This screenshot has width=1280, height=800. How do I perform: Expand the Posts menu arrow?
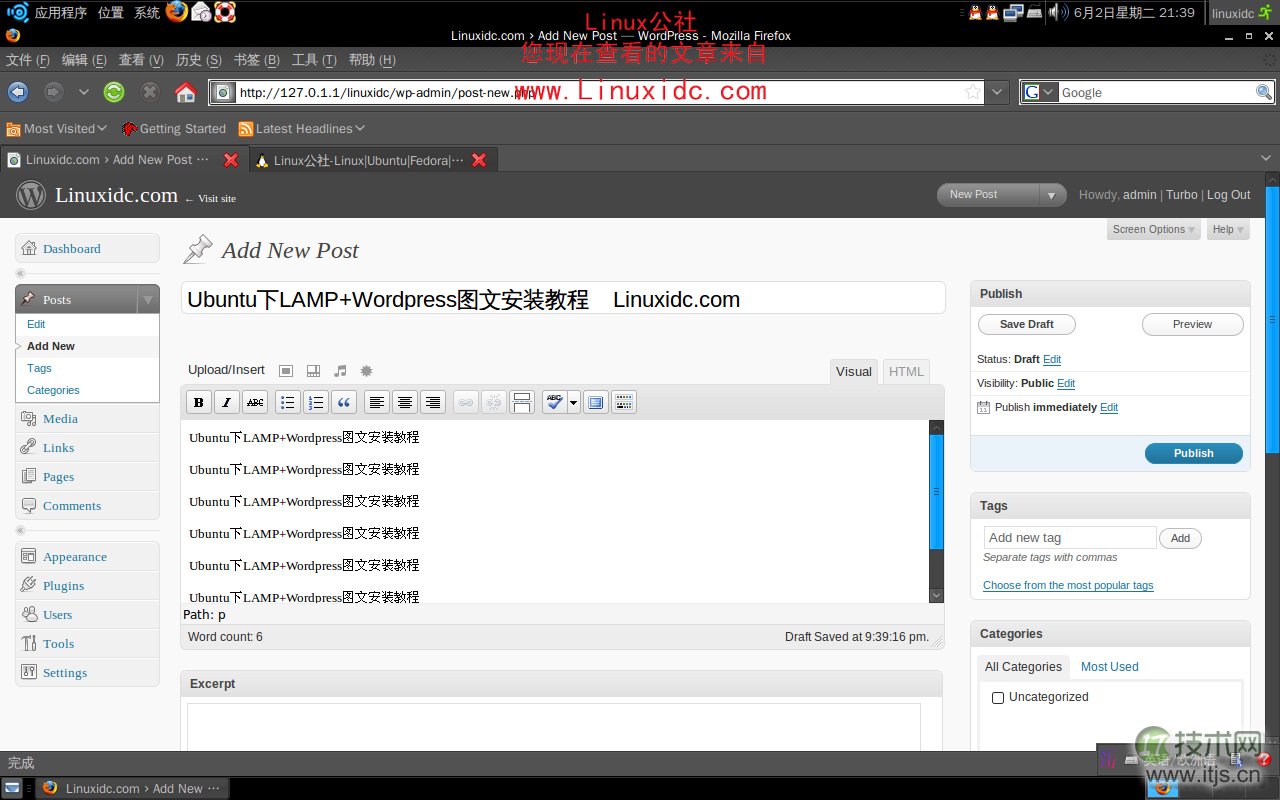[148, 299]
